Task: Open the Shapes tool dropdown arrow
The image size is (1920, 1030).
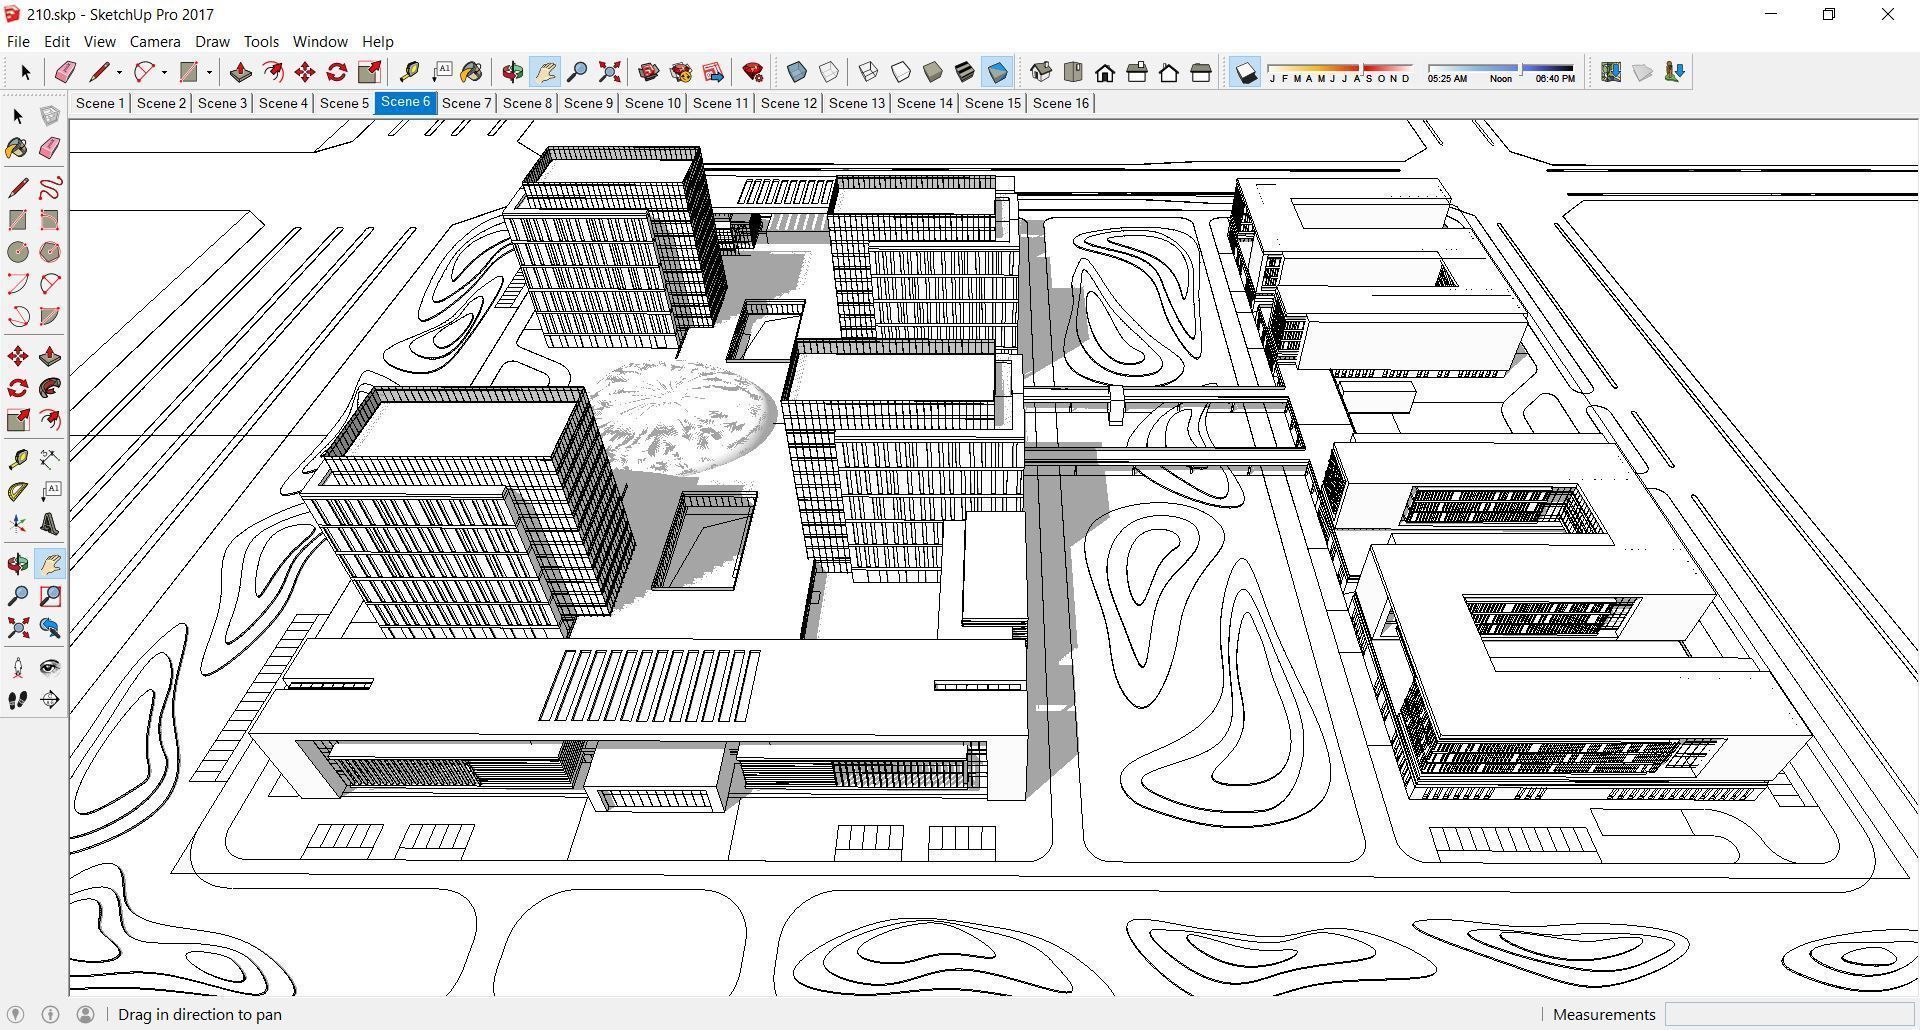Action: pos(209,72)
